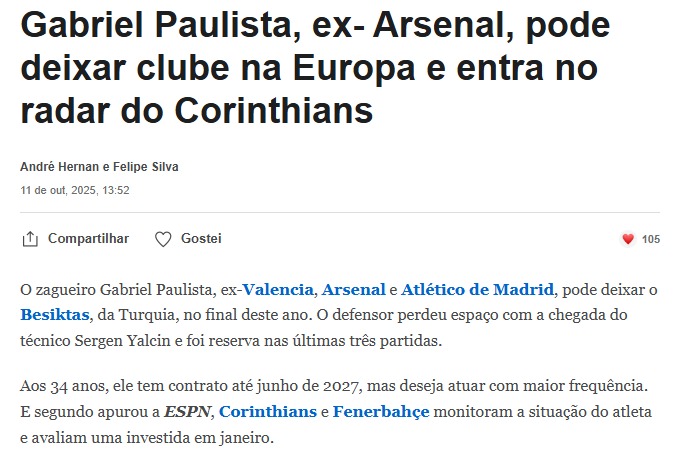Open the Atlético de Madrid link
The width and height of the screenshot is (687, 467).
pos(477,290)
